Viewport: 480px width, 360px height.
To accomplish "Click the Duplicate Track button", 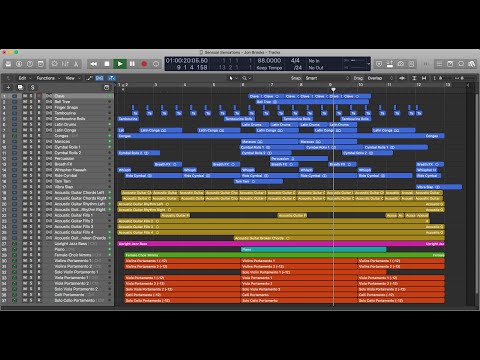I will coord(20,87).
